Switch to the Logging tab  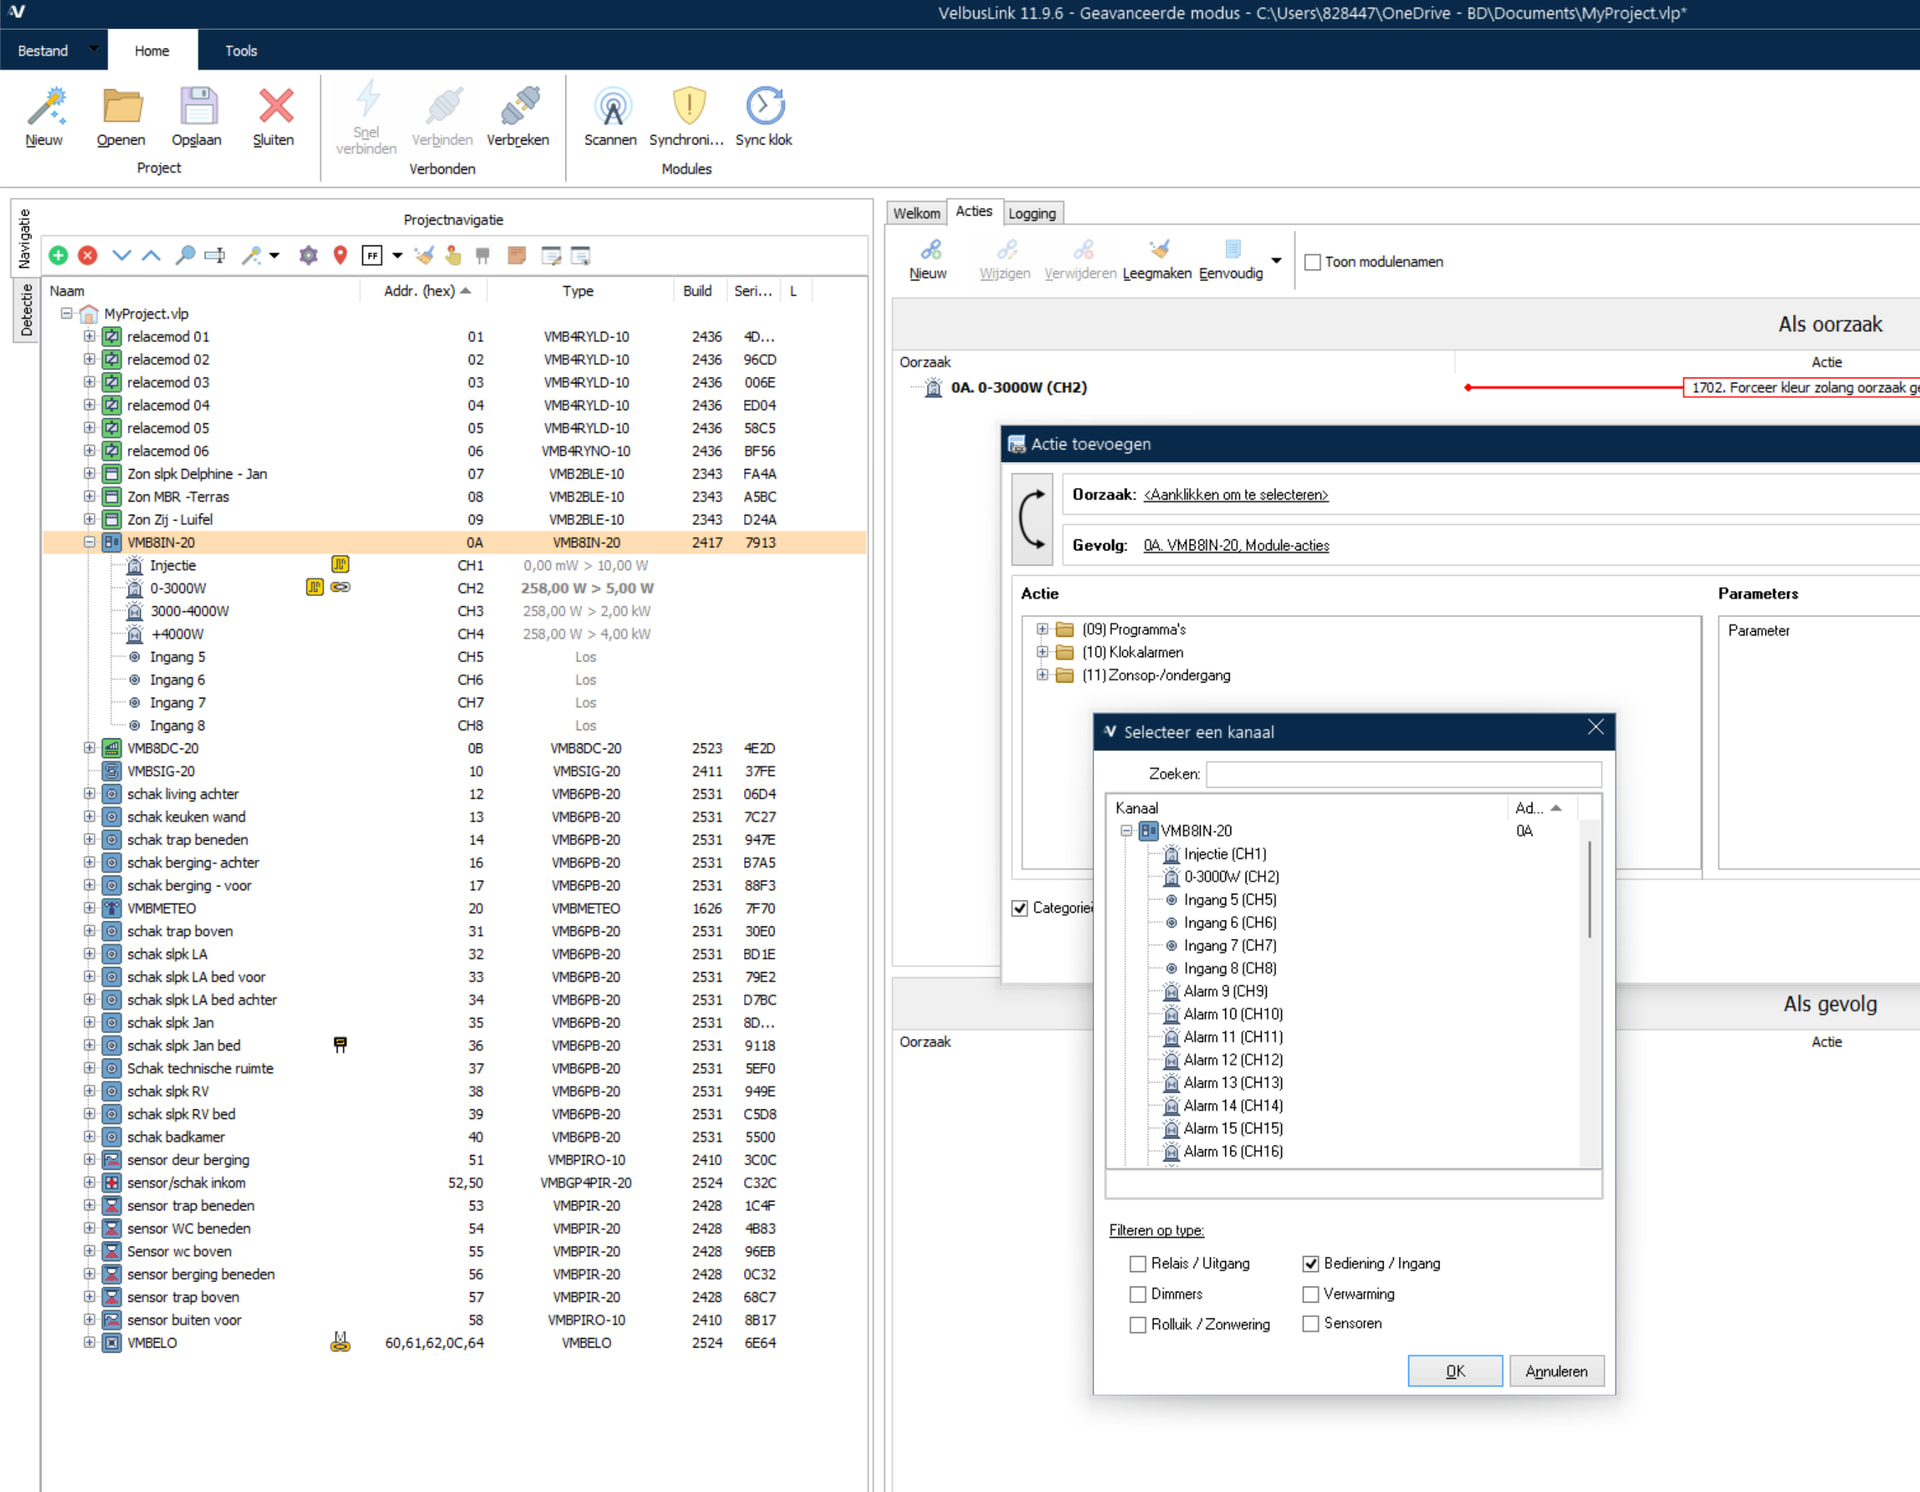point(1032,213)
